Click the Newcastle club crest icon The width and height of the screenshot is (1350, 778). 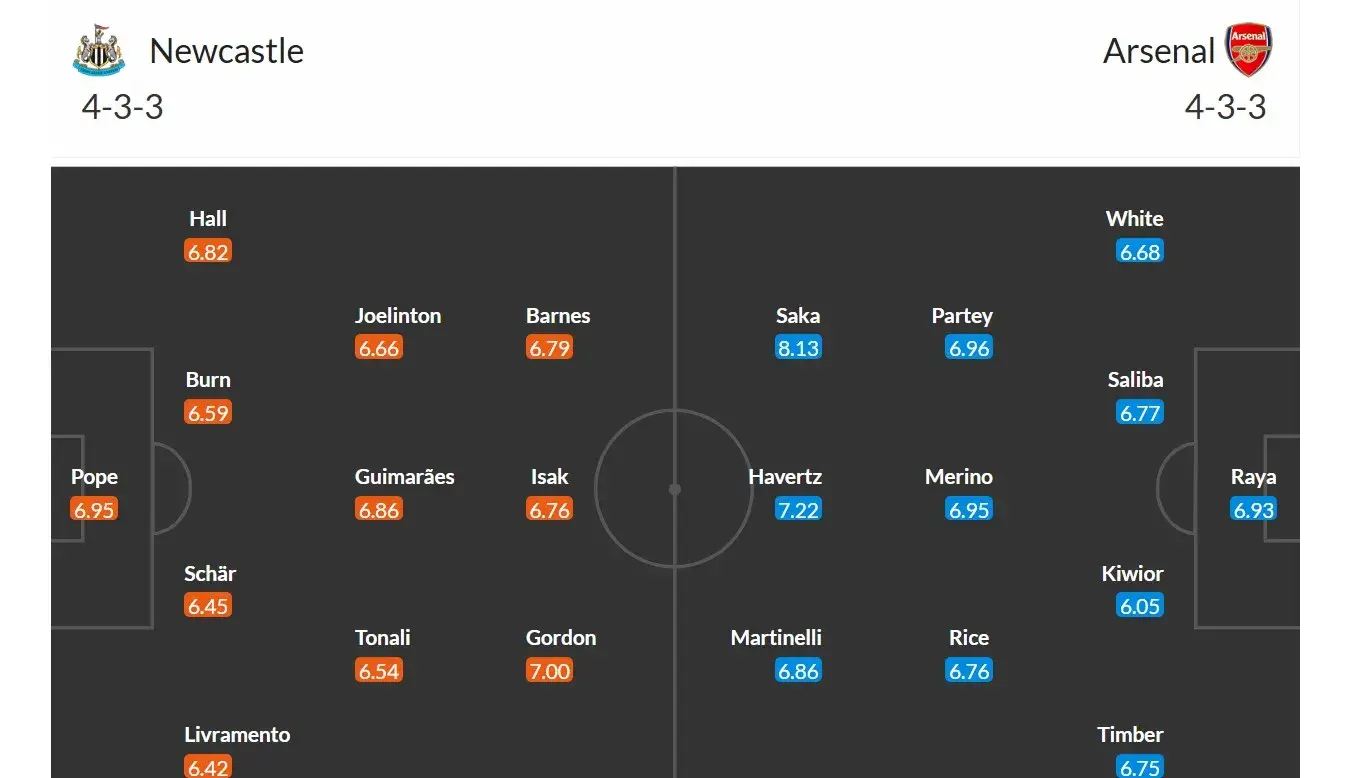click(99, 50)
